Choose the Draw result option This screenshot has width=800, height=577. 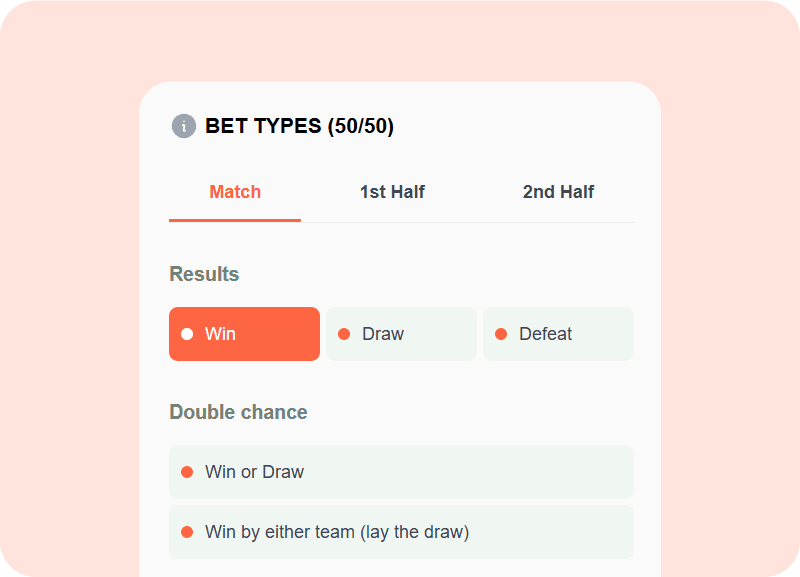click(402, 334)
